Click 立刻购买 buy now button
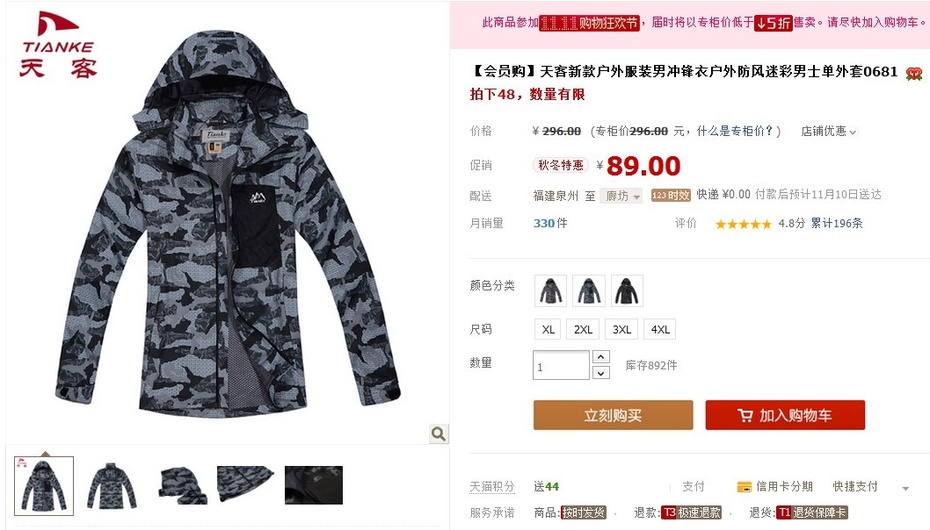Image resolution: width=930 pixels, height=530 pixels. [613, 415]
